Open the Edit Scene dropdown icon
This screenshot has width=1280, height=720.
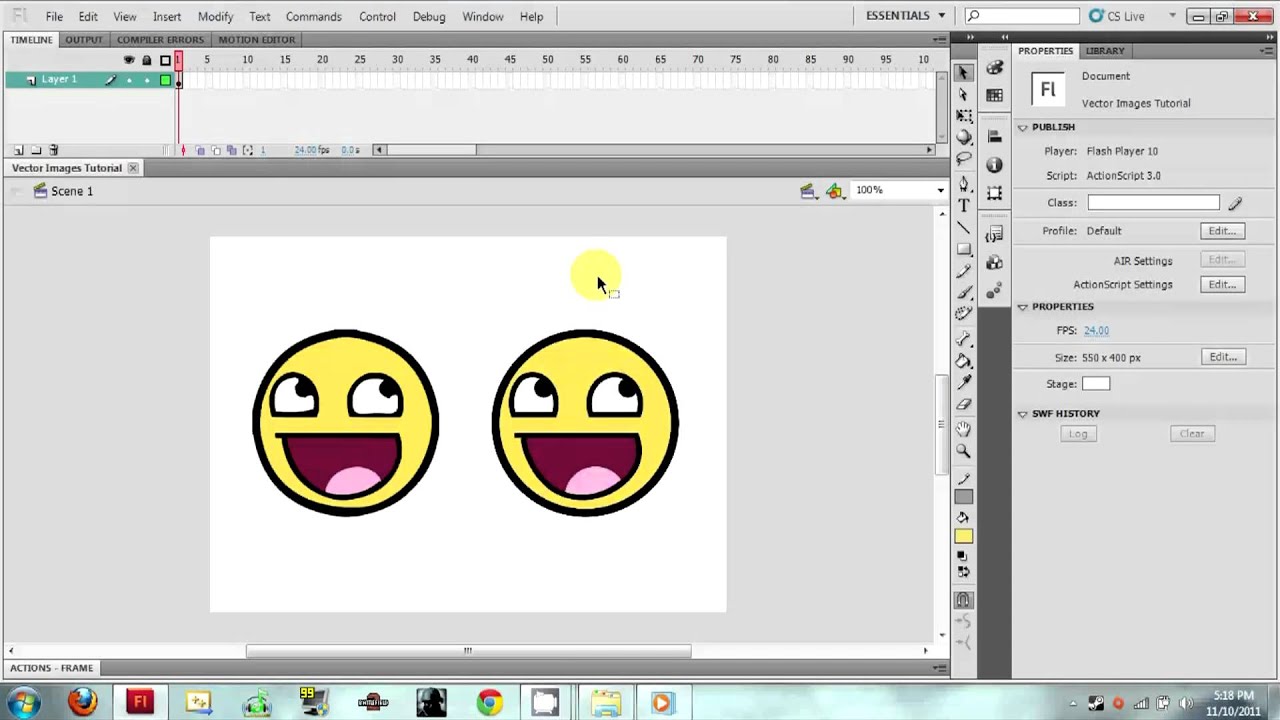[808, 191]
